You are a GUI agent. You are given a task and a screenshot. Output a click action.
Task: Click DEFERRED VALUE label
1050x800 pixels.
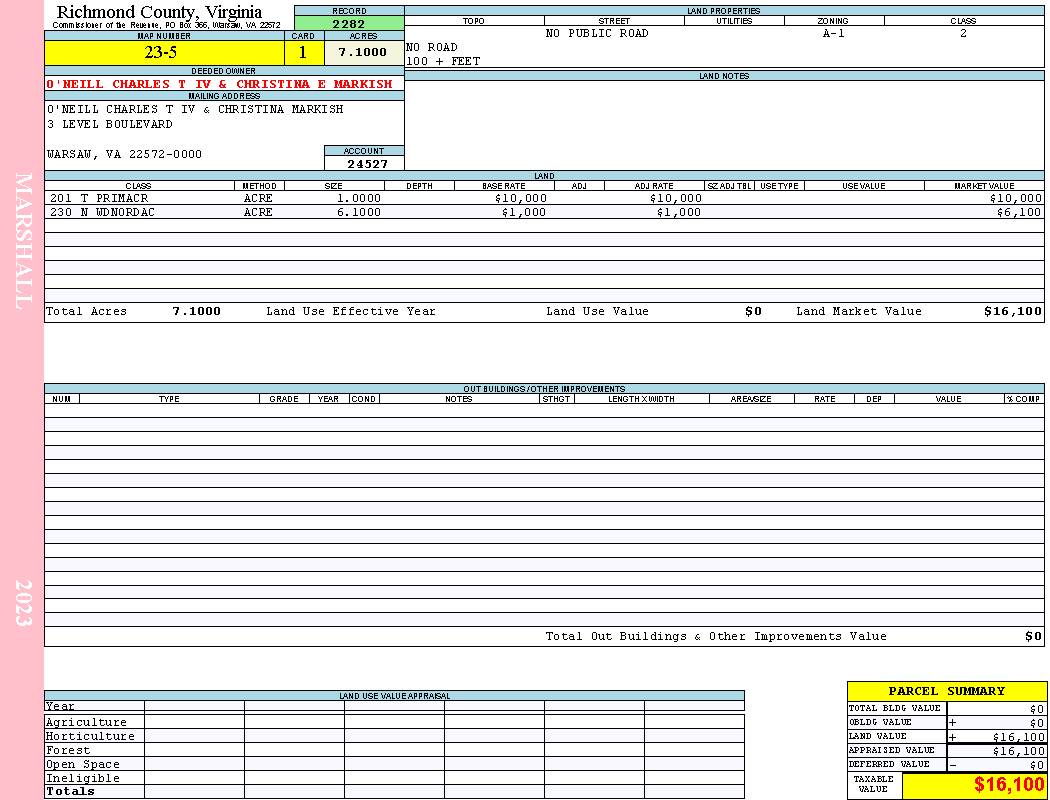[889, 765]
